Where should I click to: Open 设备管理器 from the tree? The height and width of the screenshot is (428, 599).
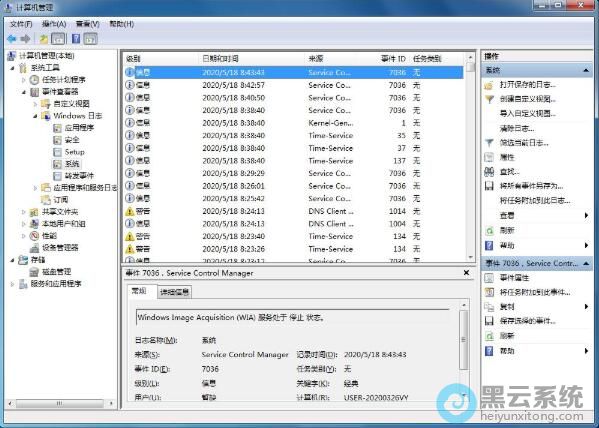pos(60,248)
